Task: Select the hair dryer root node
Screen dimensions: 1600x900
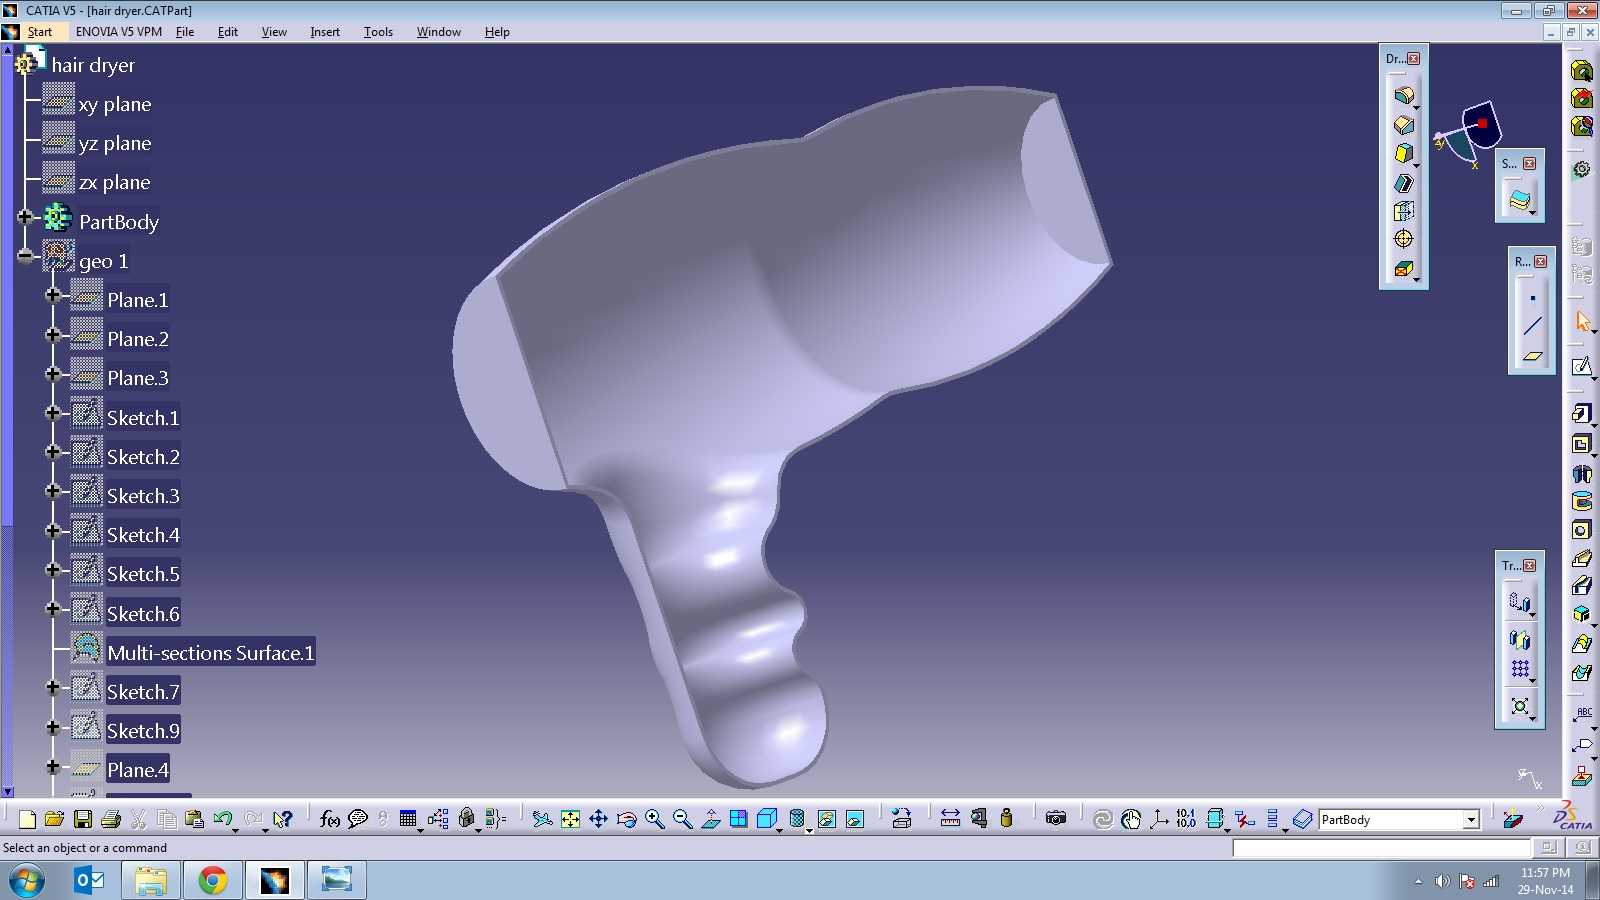Action: (x=93, y=65)
